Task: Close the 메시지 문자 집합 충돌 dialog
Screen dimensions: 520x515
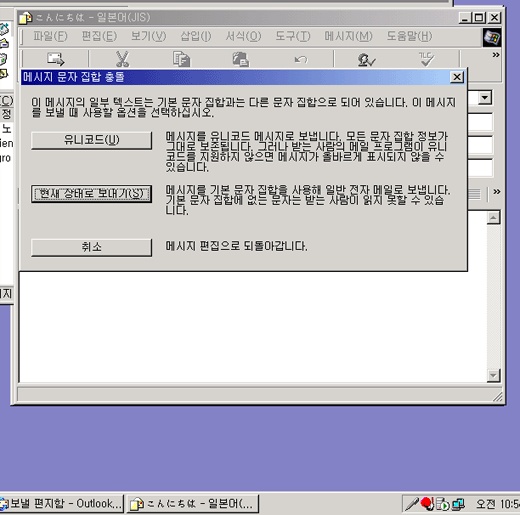Action: [x=457, y=77]
